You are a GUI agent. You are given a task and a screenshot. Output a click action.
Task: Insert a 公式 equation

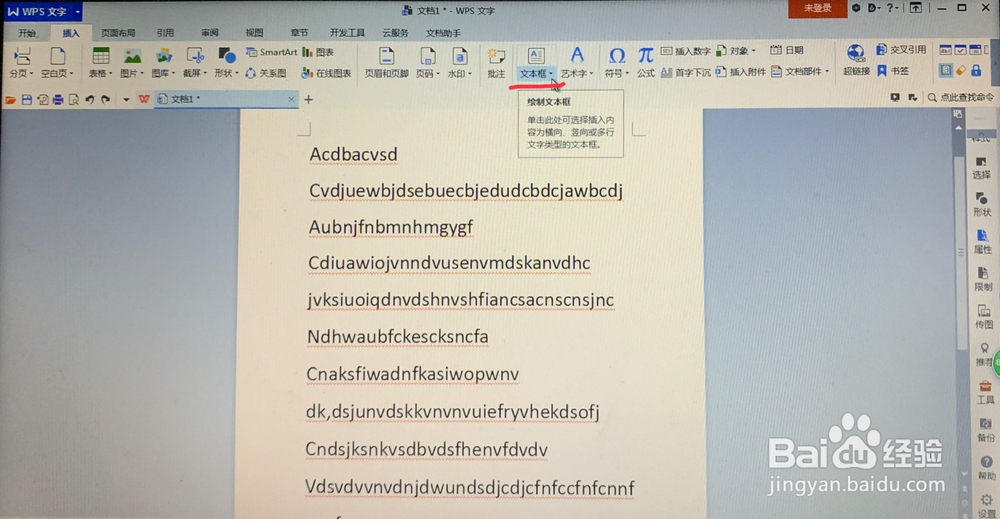[645, 62]
